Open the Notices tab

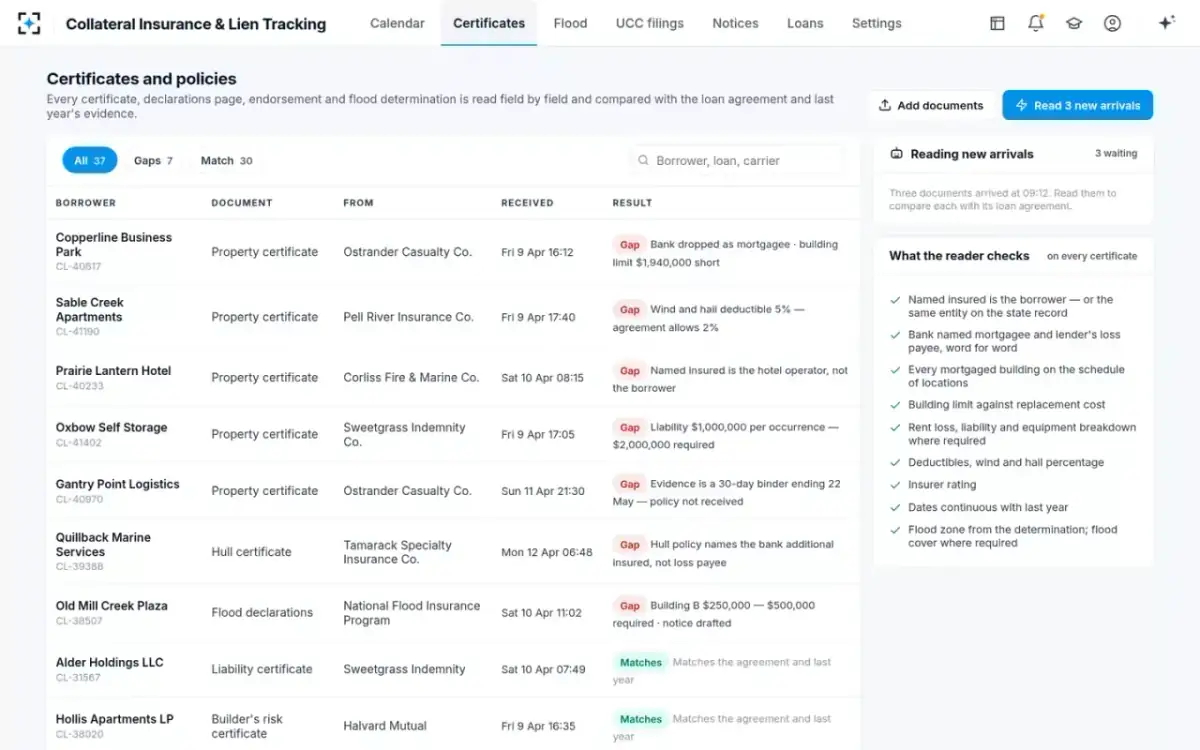pyautogui.click(x=735, y=23)
